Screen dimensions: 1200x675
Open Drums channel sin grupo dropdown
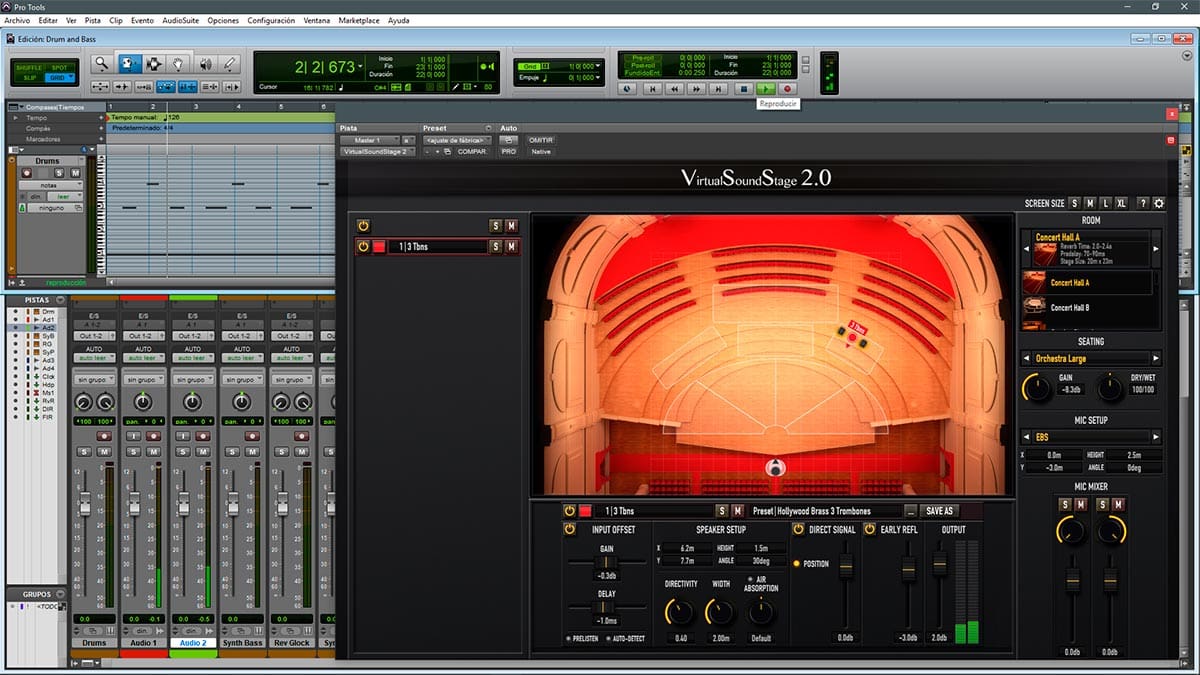pos(94,380)
